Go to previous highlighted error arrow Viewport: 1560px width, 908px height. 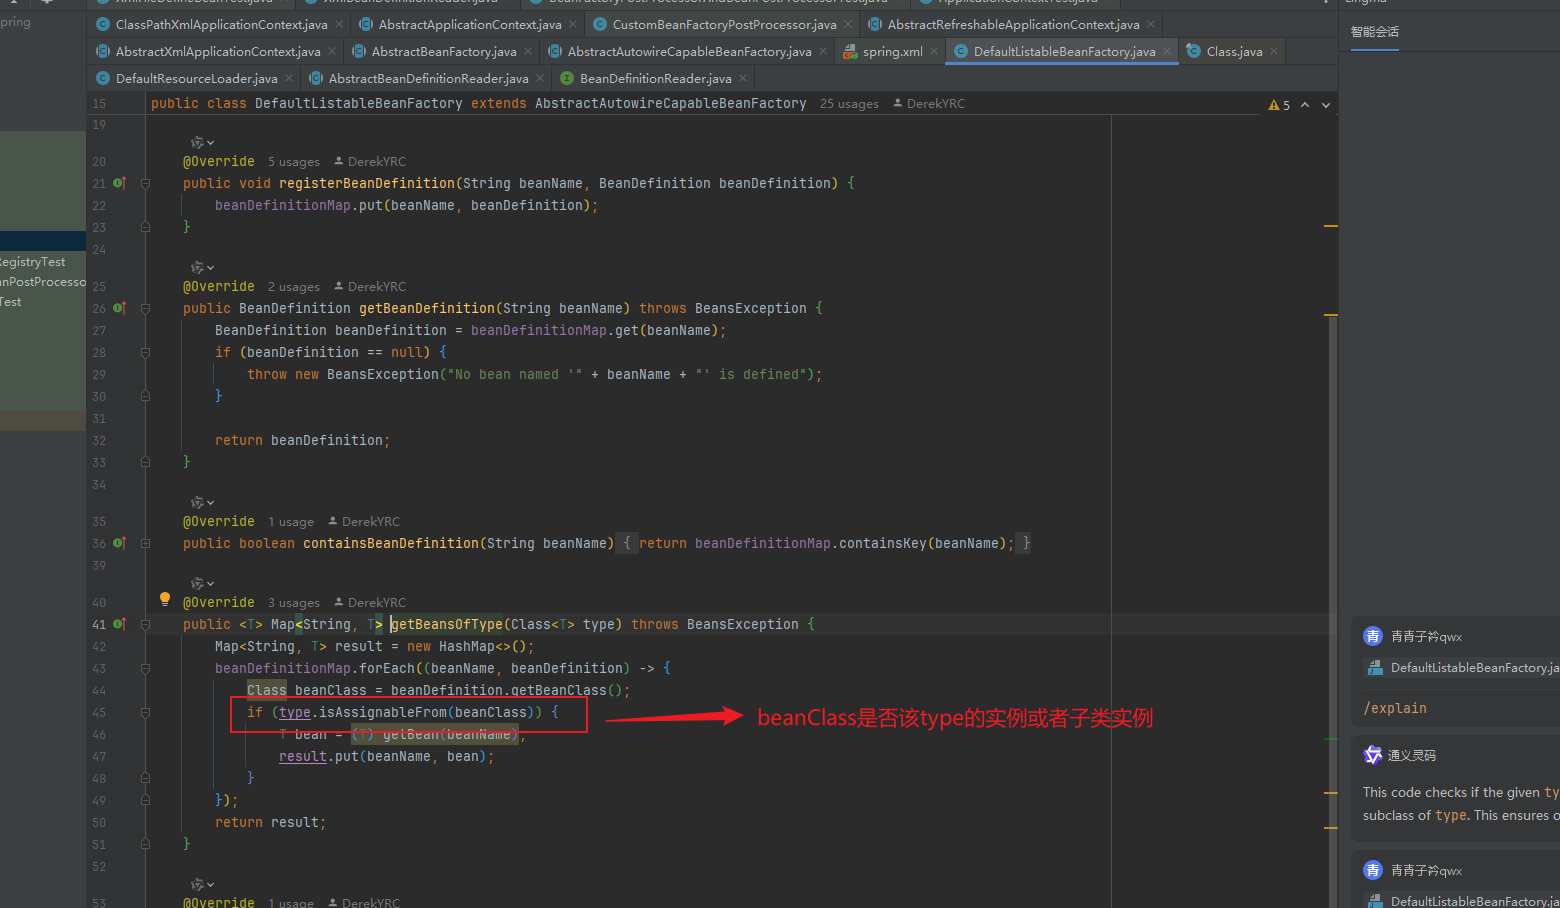tap(1305, 105)
